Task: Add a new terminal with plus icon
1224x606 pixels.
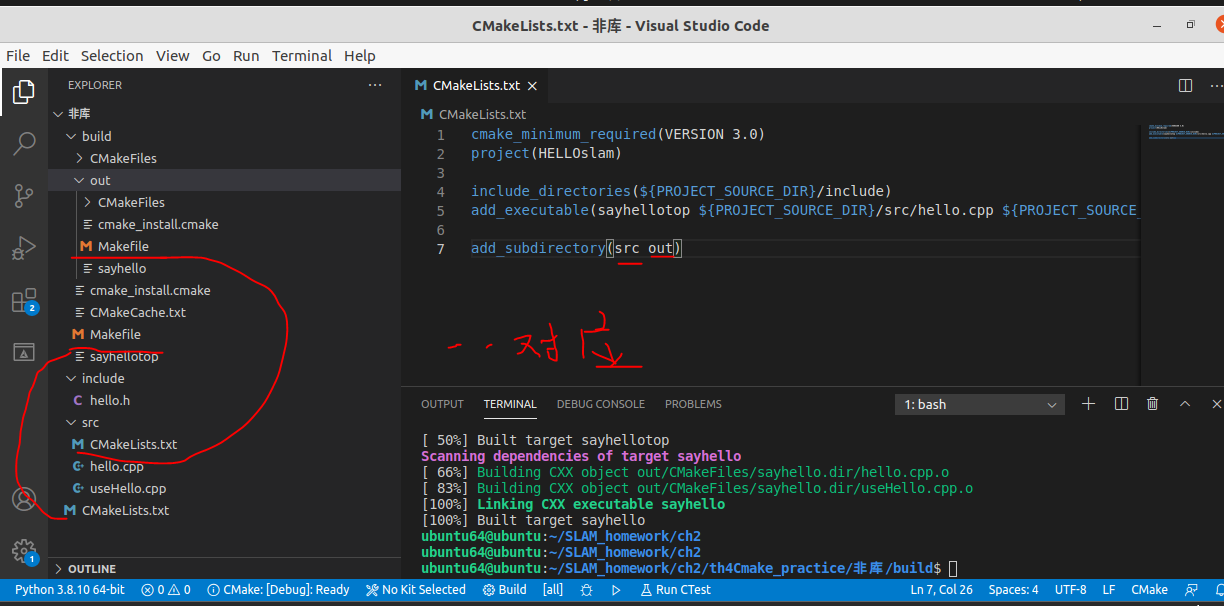Action: (x=1088, y=404)
